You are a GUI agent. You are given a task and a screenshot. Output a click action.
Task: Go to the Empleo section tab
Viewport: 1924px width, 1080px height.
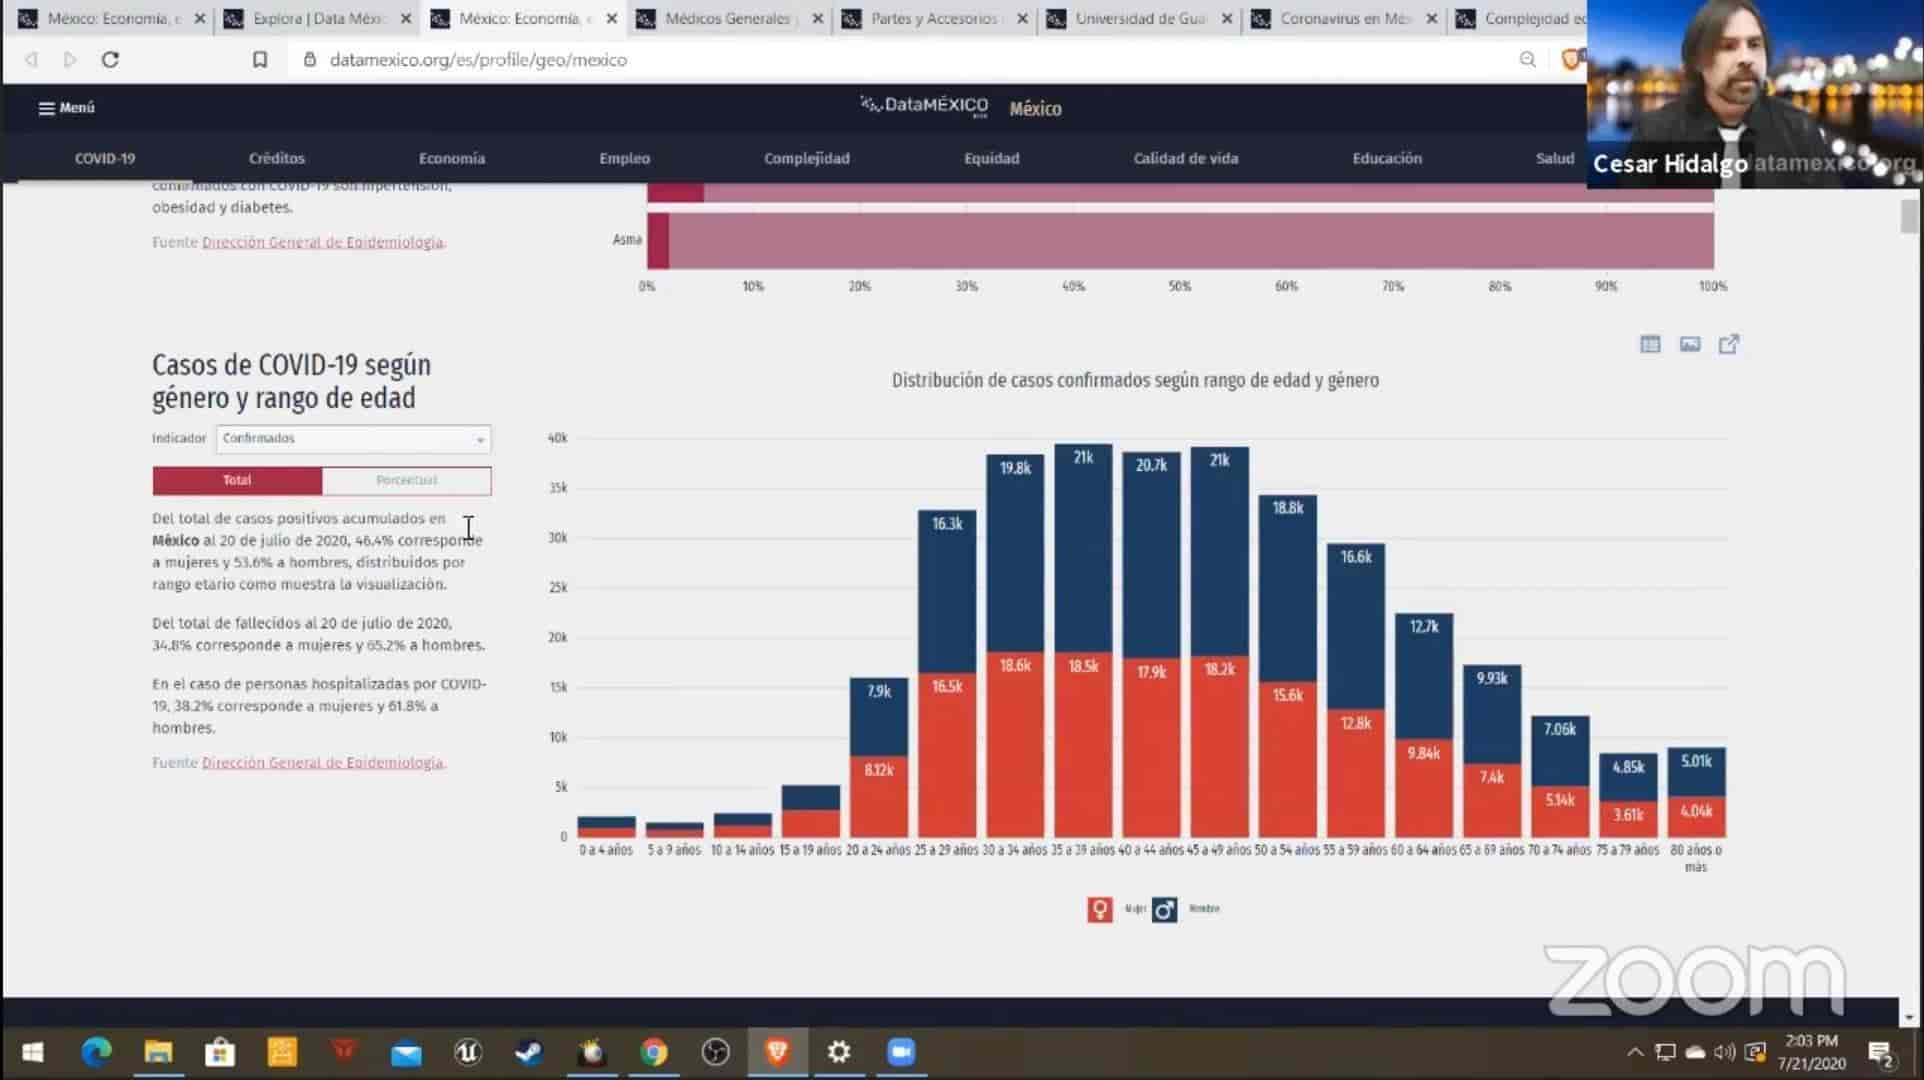coord(625,158)
